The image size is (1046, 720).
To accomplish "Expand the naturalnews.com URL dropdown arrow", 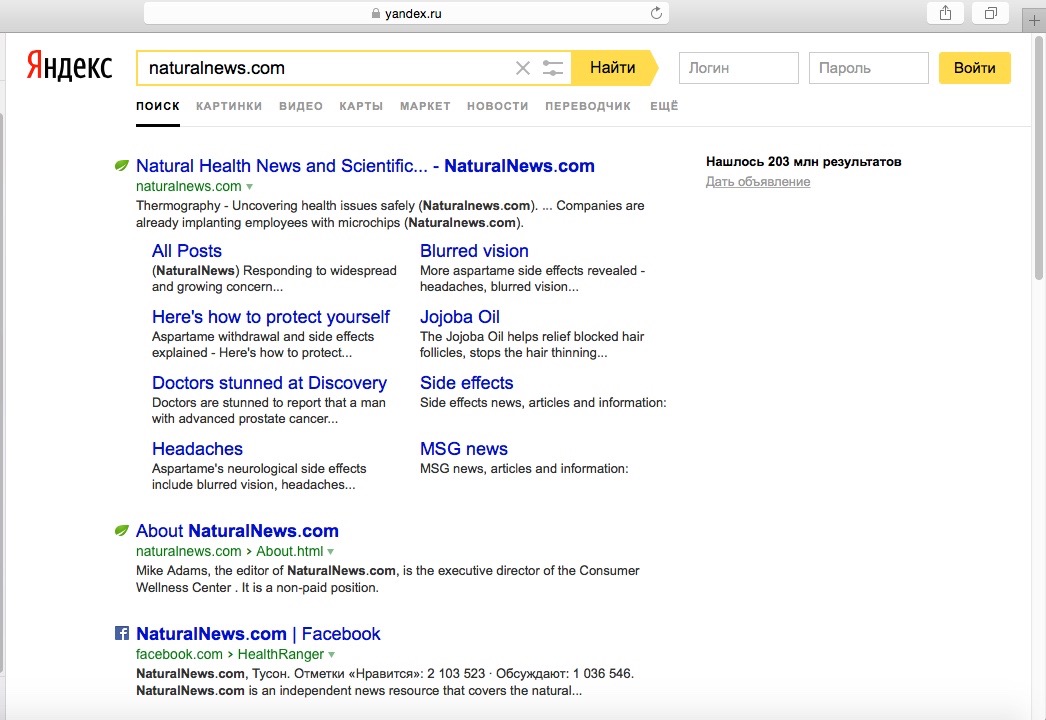I will pyautogui.click(x=250, y=187).
